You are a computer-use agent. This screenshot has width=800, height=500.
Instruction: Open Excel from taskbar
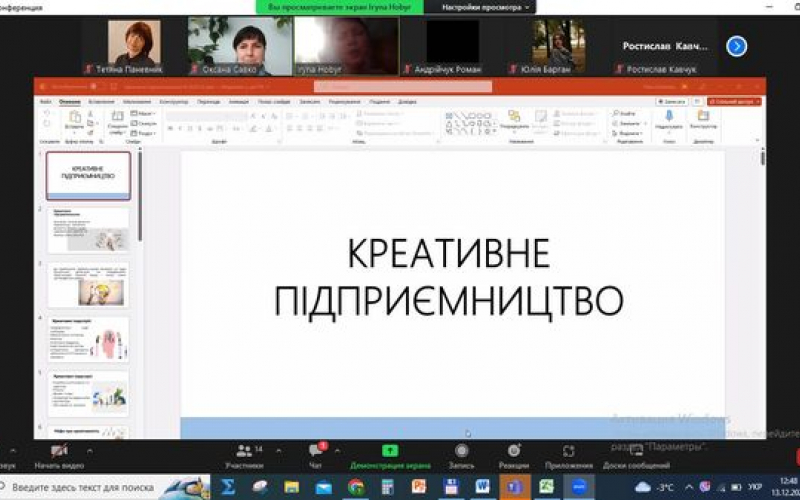click(546, 487)
